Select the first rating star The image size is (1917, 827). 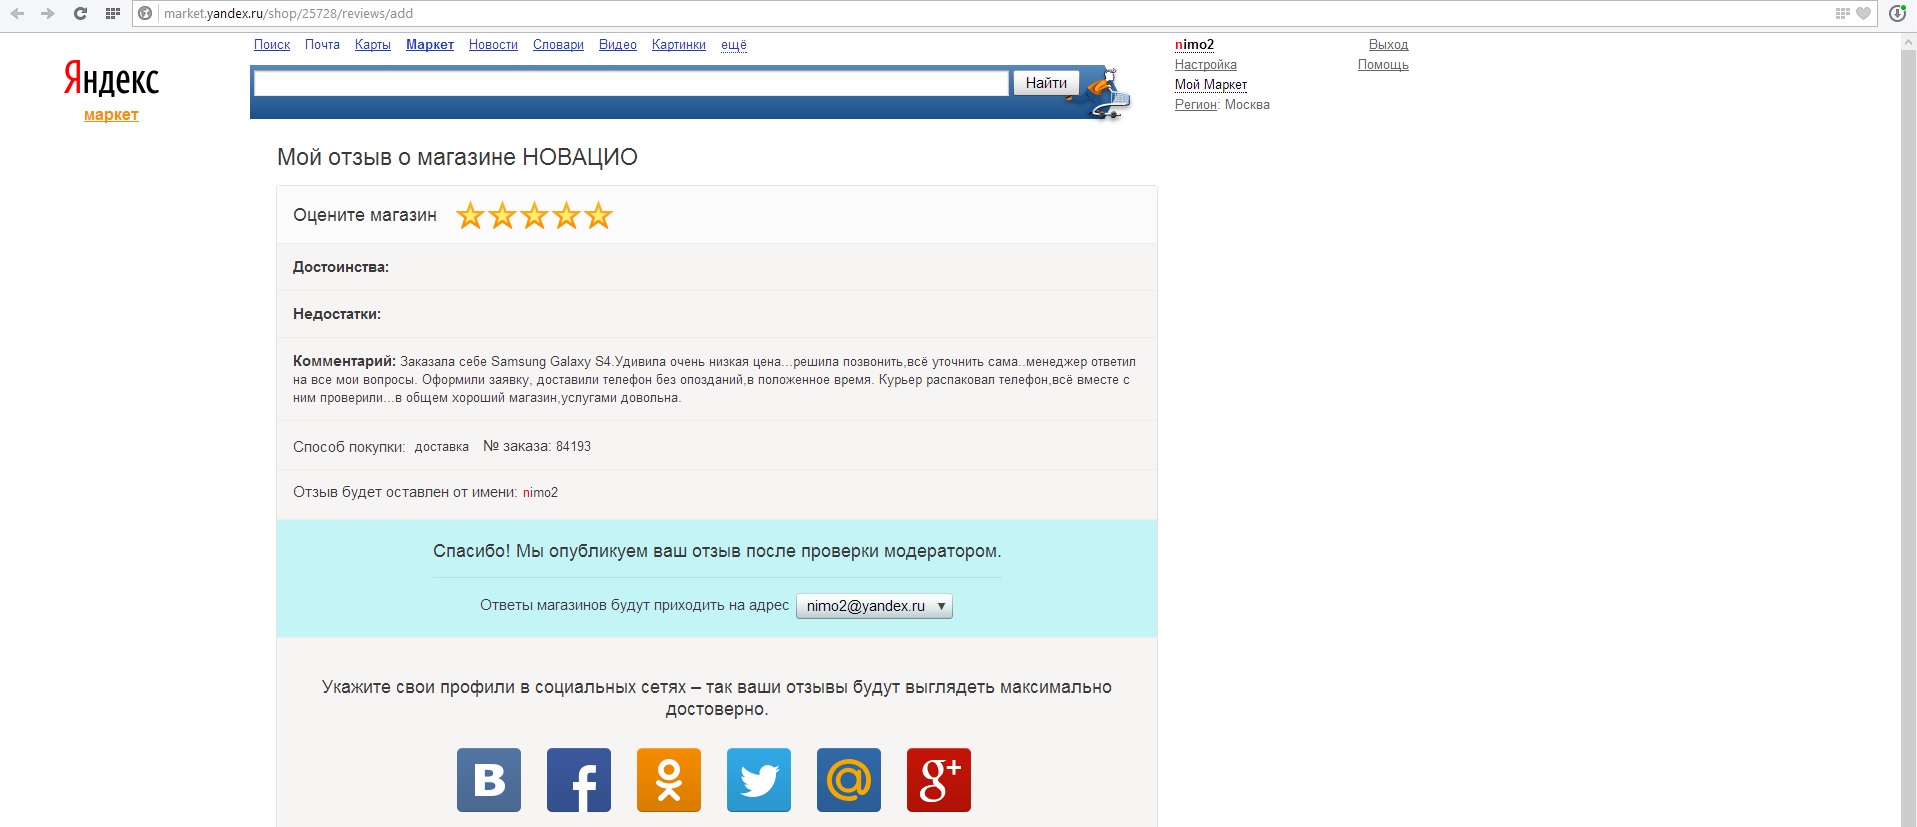coord(470,215)
